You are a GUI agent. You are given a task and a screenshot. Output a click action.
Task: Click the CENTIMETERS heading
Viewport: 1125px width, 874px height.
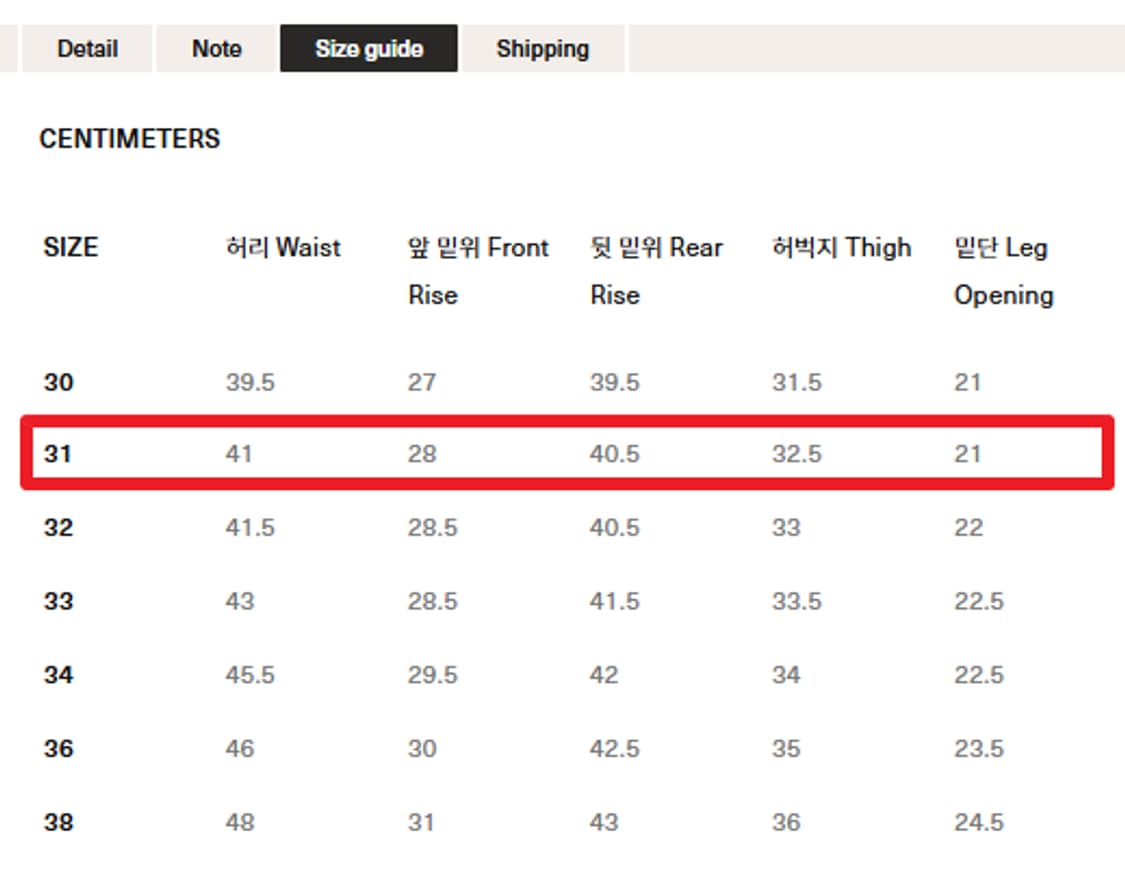click(130, 138)
